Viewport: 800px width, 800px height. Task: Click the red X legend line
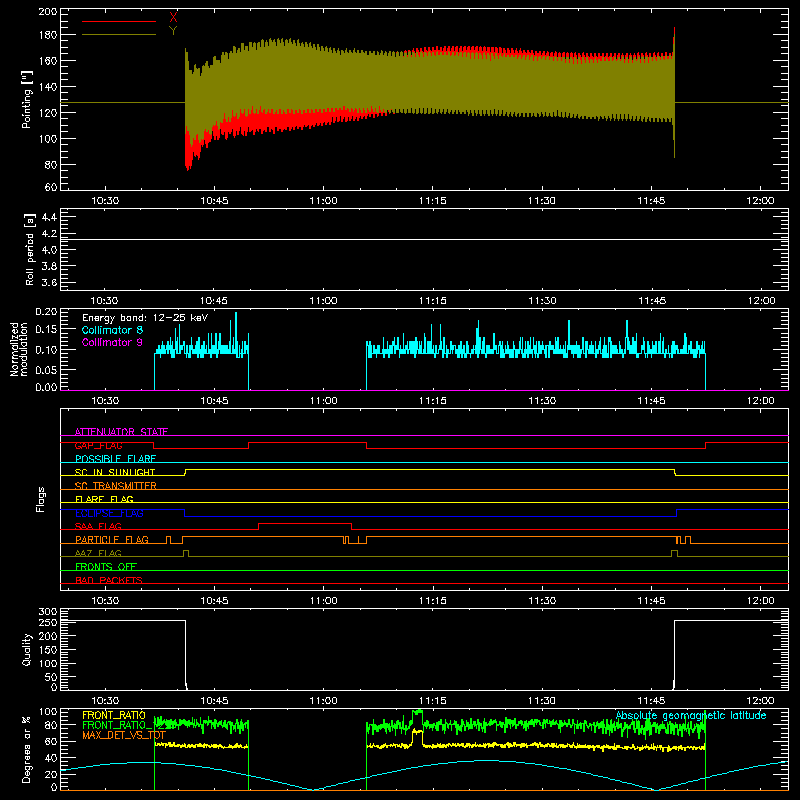pyautogui.click(x=119, y=21)
